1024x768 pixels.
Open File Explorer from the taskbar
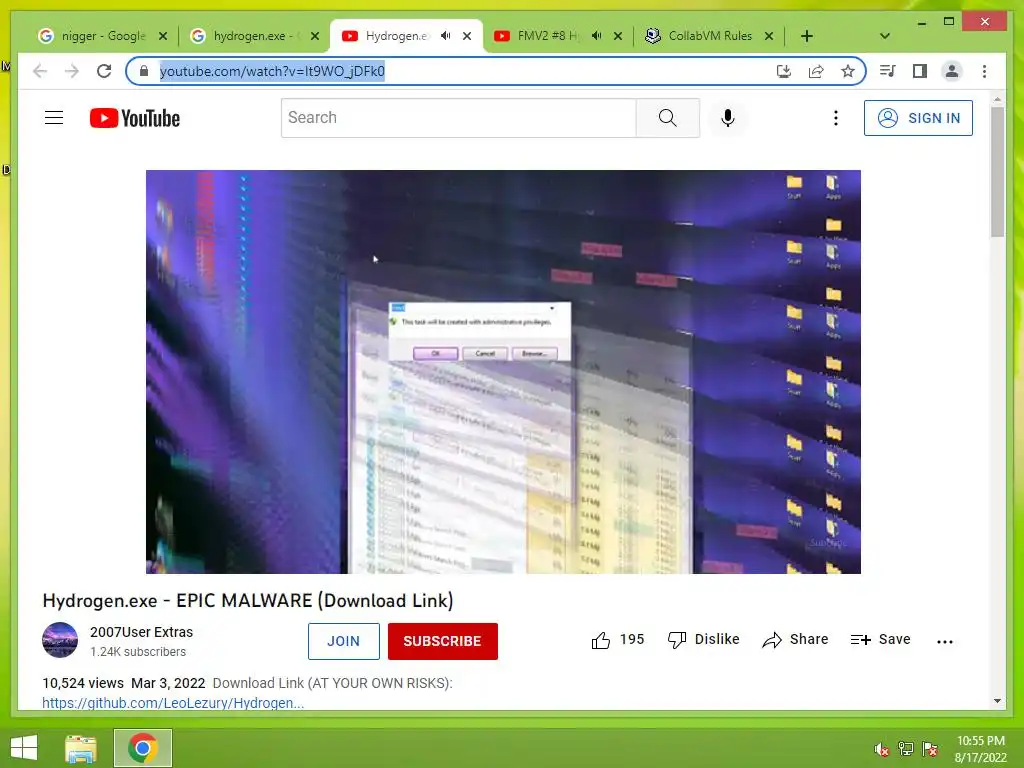click(x=80, y=748)
